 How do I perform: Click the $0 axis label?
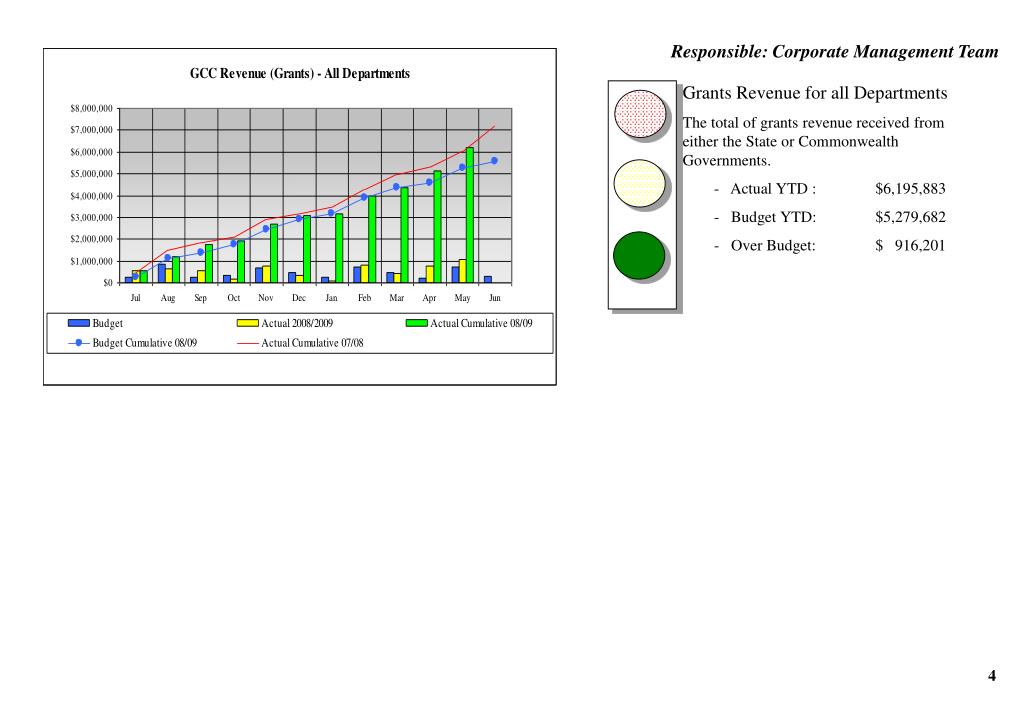pos(108,283)
